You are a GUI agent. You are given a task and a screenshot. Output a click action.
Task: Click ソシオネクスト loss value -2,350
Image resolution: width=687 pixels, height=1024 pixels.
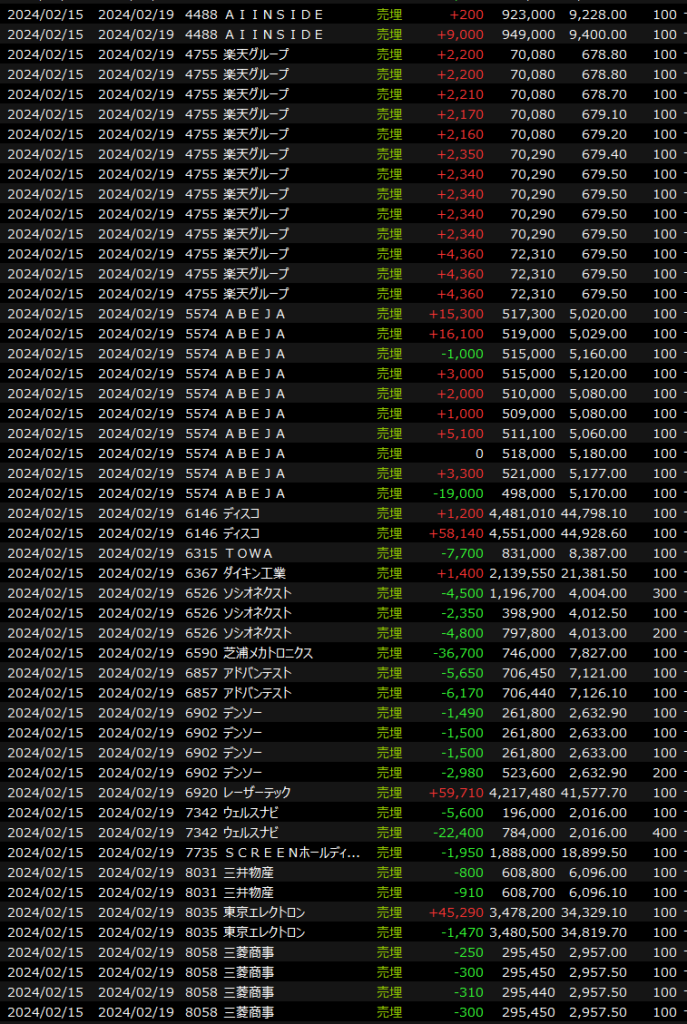pos(464,613)
